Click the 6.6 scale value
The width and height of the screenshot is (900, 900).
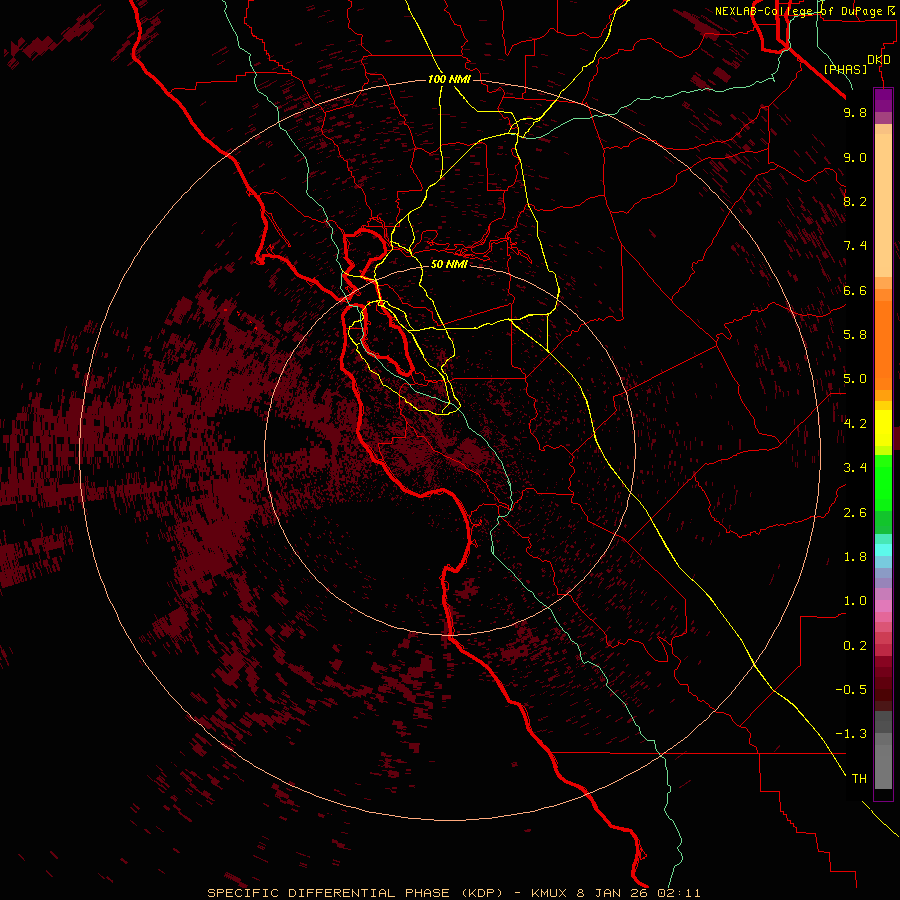(x=855, y=290)
